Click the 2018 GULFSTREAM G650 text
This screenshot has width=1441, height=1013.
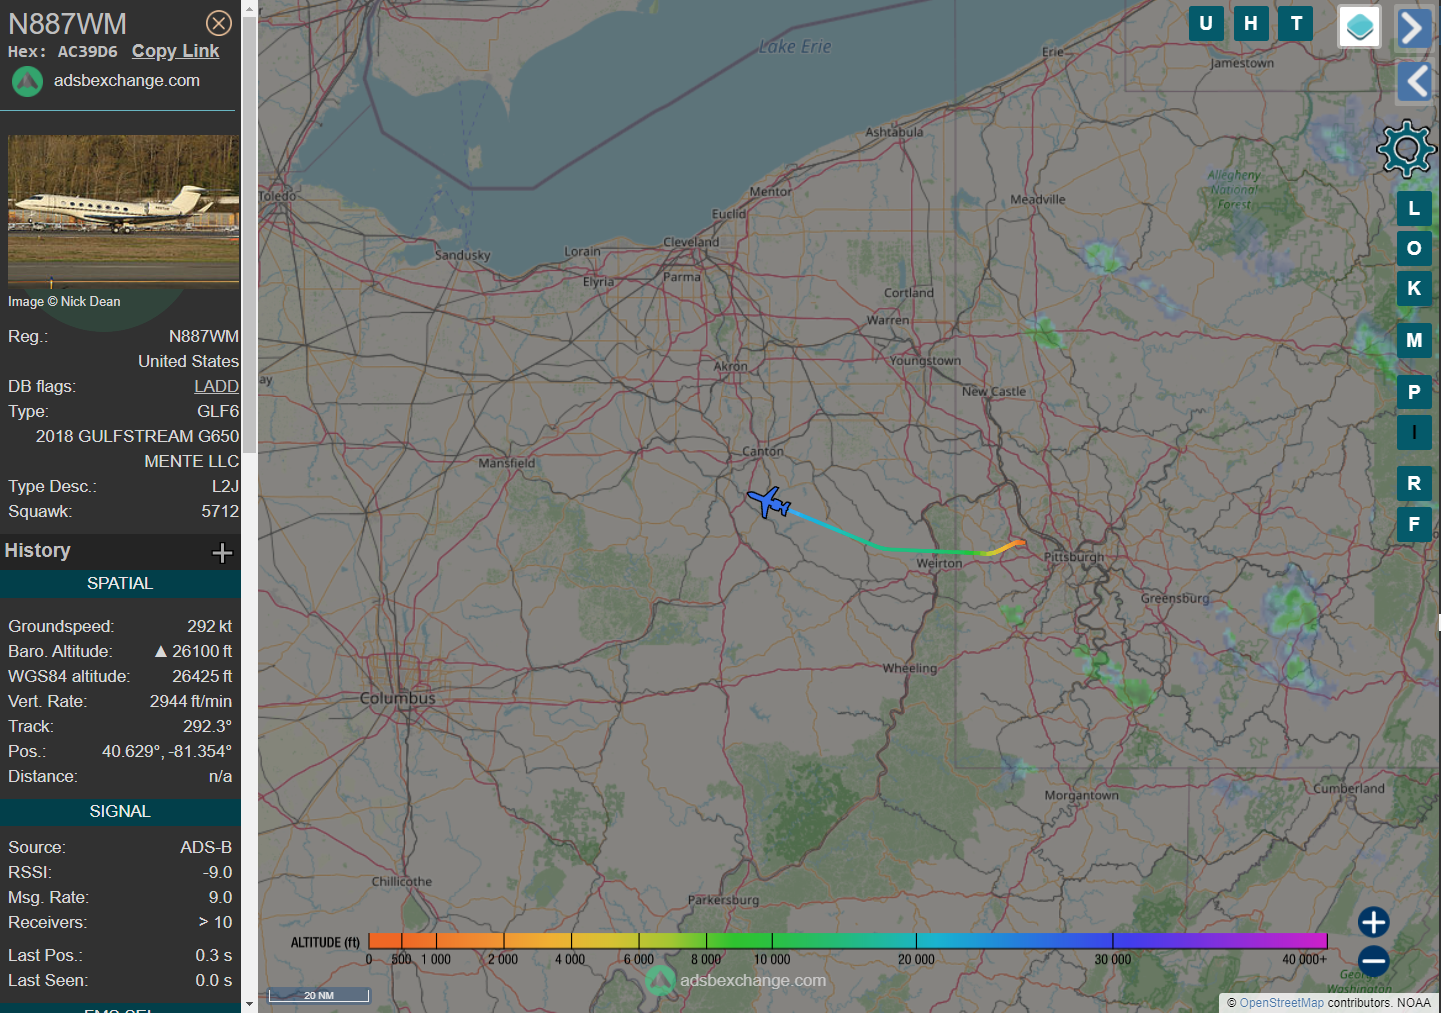(138, 436)
